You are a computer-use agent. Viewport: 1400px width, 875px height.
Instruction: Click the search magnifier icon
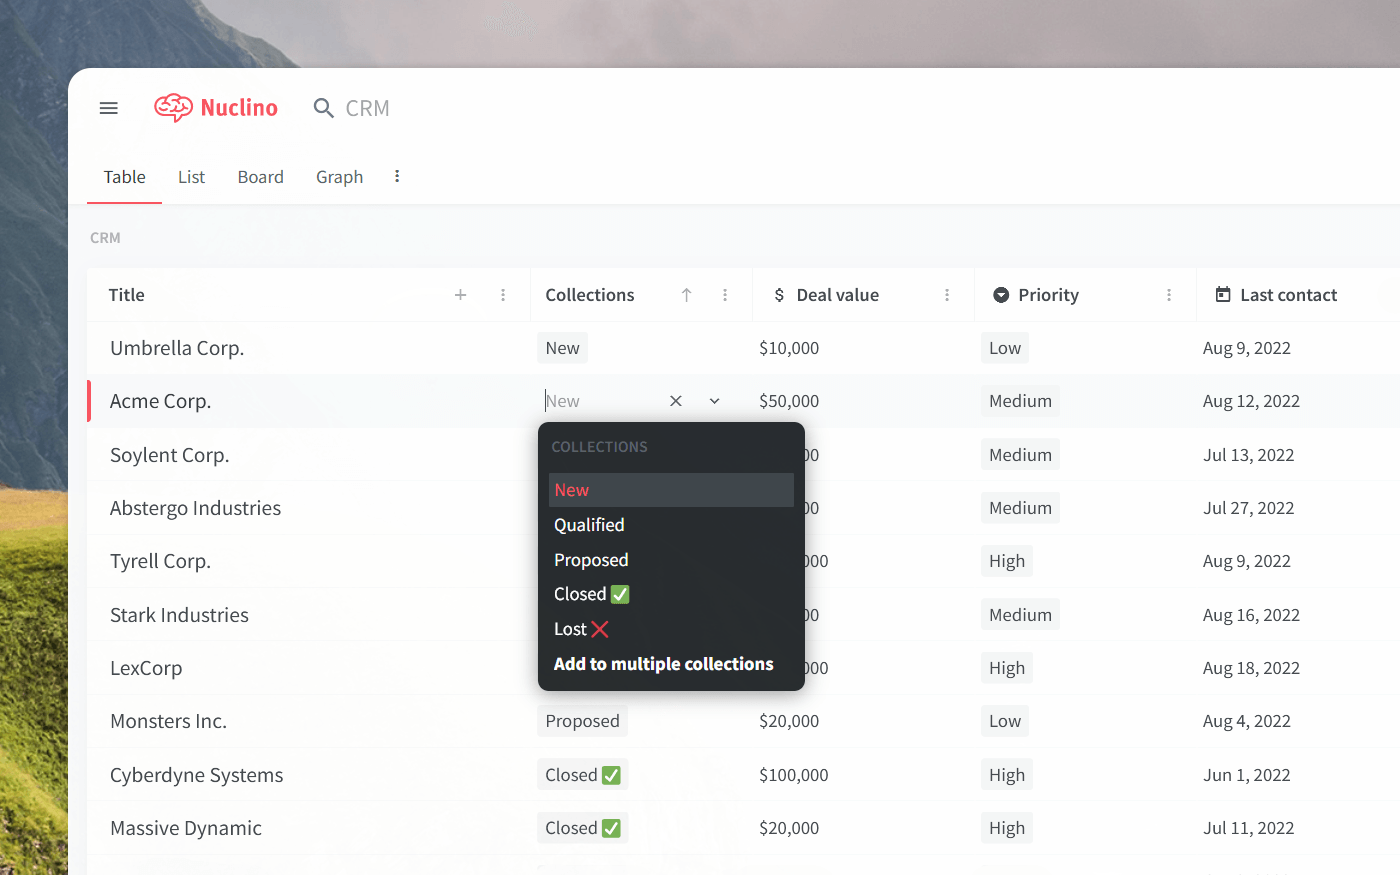[x=323, y=108]
